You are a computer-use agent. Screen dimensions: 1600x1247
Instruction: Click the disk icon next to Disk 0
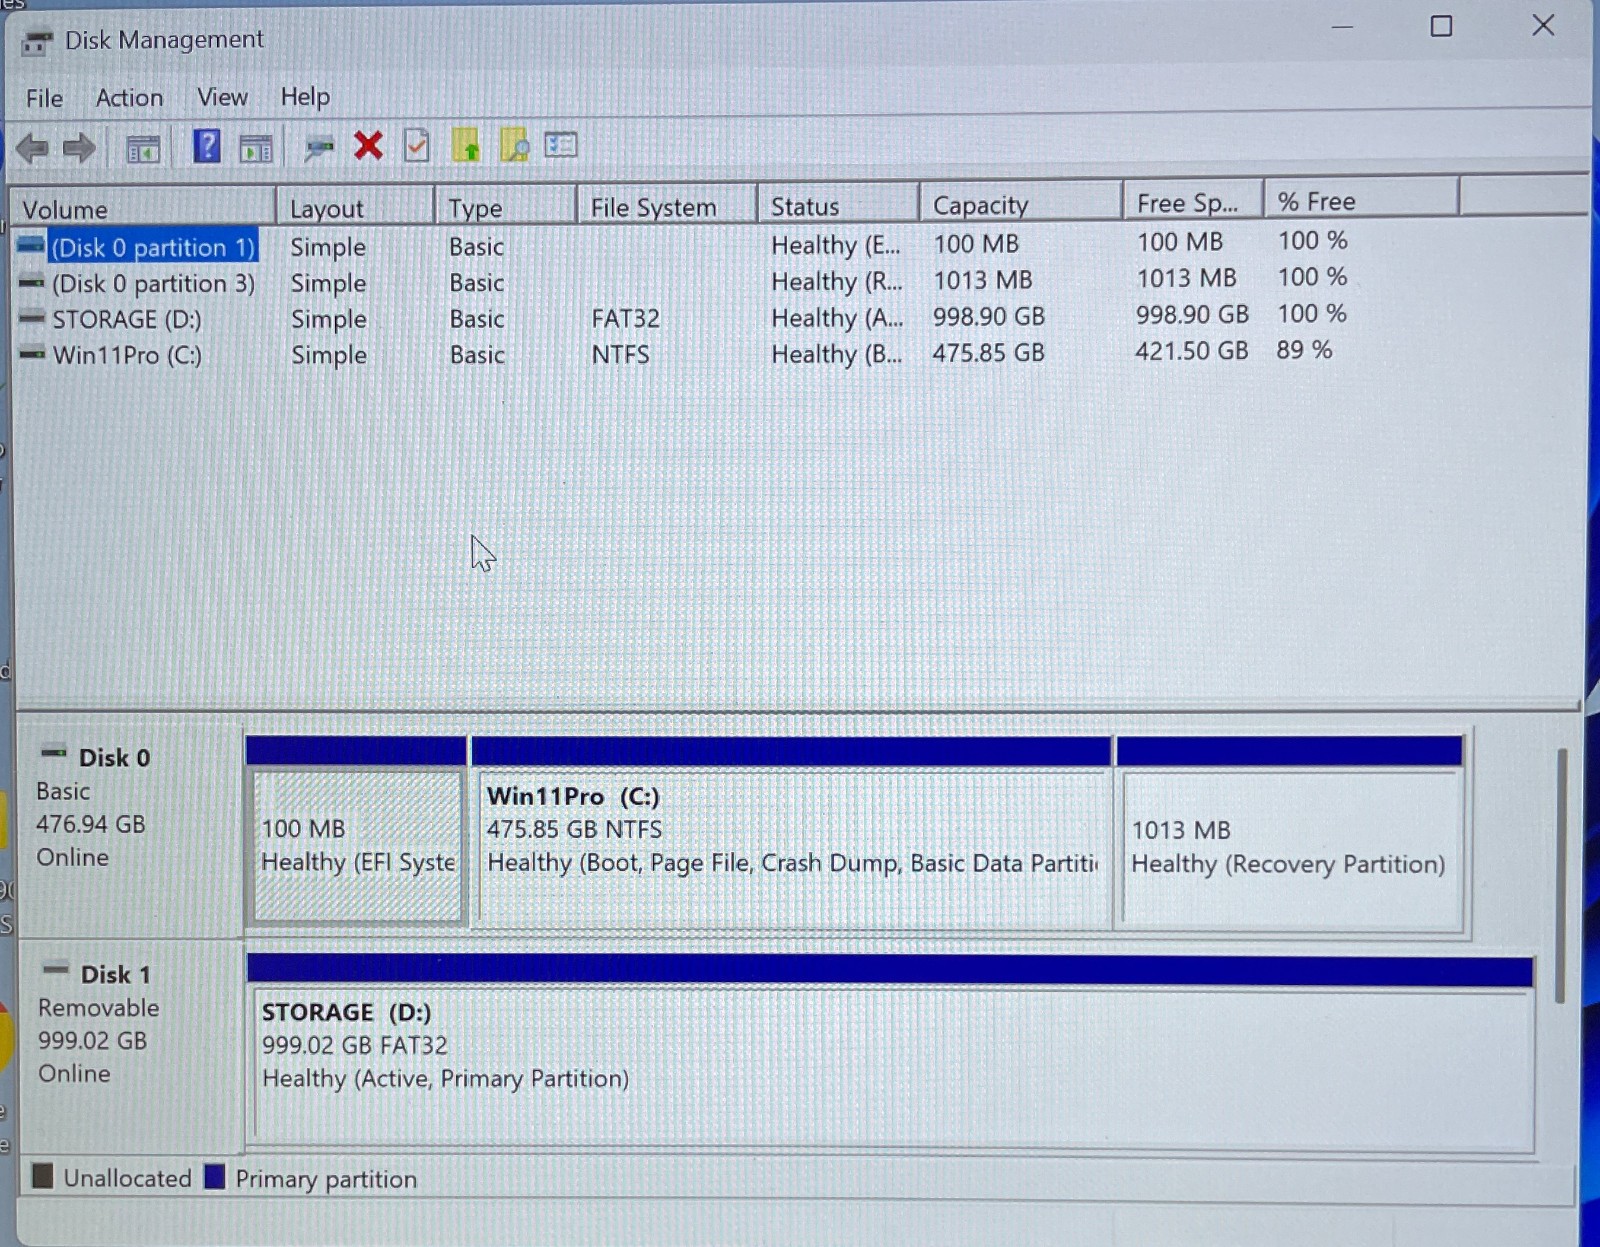tap(54, 753)
